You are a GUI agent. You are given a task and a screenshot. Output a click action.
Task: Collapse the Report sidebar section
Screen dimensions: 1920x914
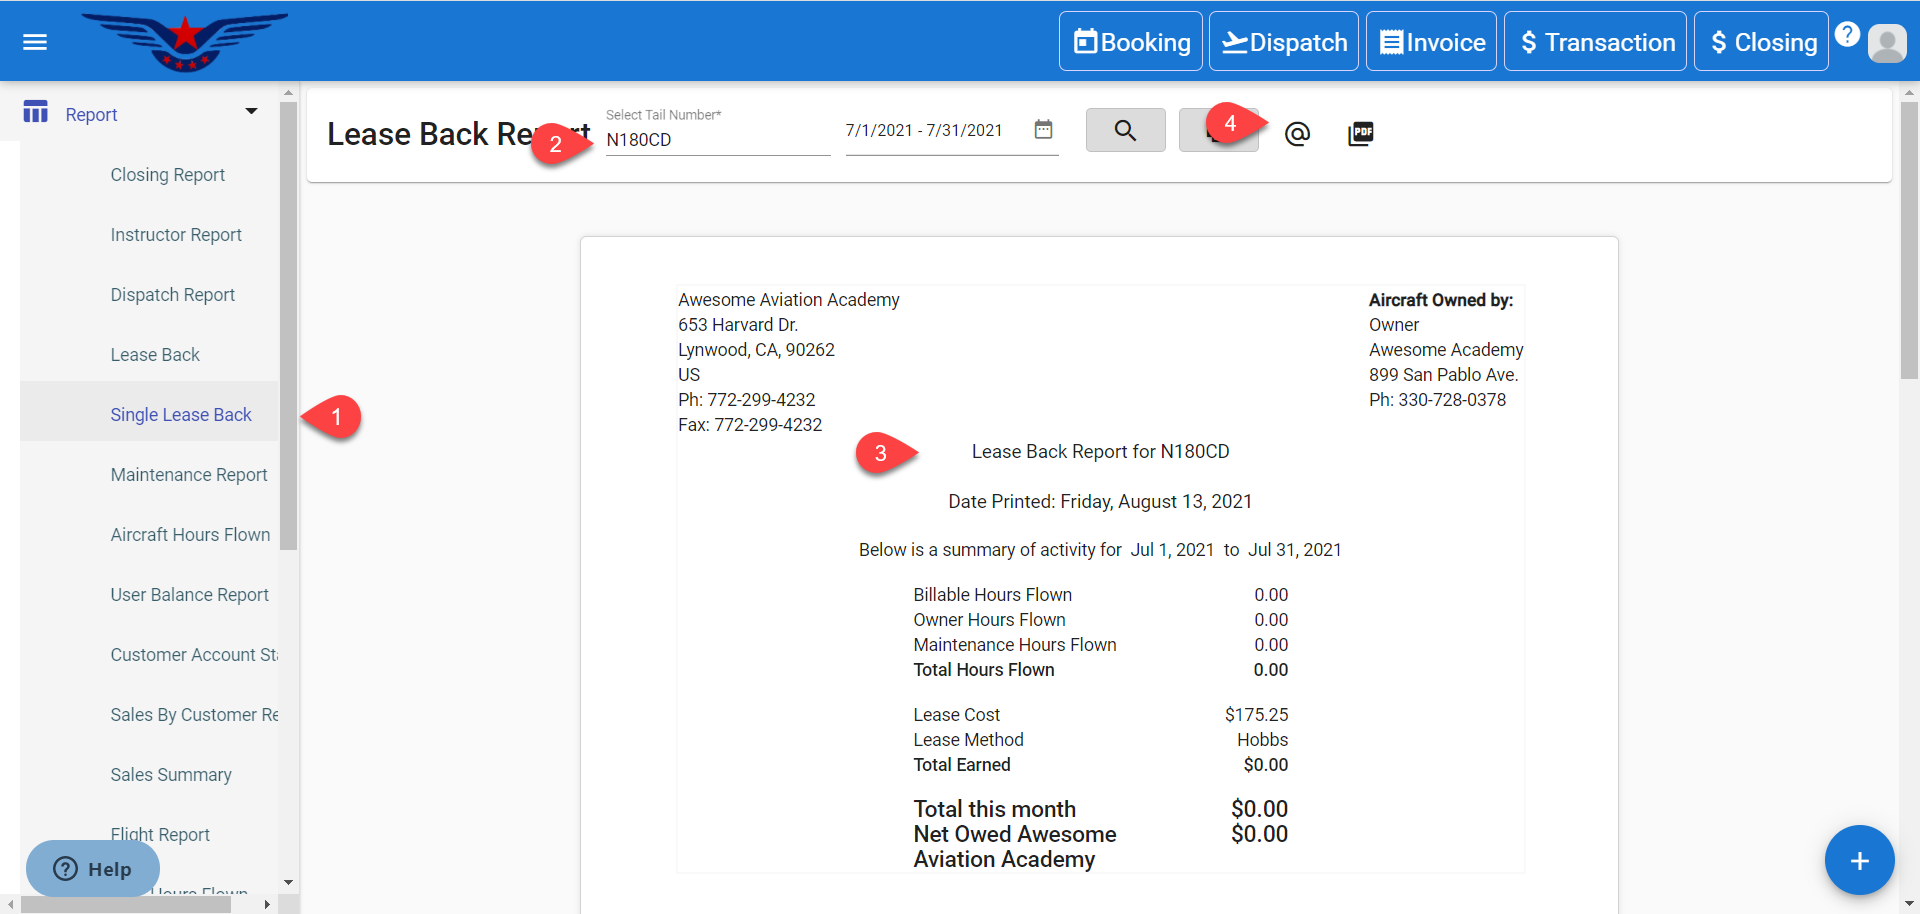coord(251,112)
